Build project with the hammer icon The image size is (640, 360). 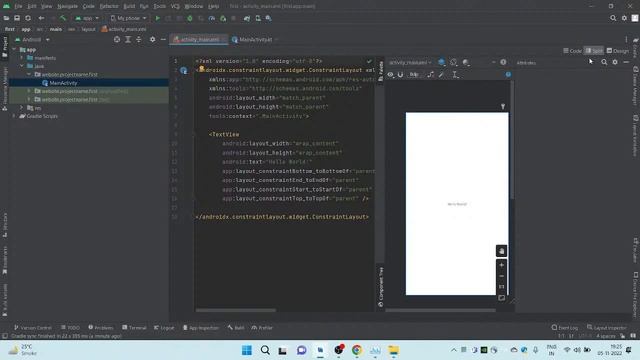pos(63,18)
